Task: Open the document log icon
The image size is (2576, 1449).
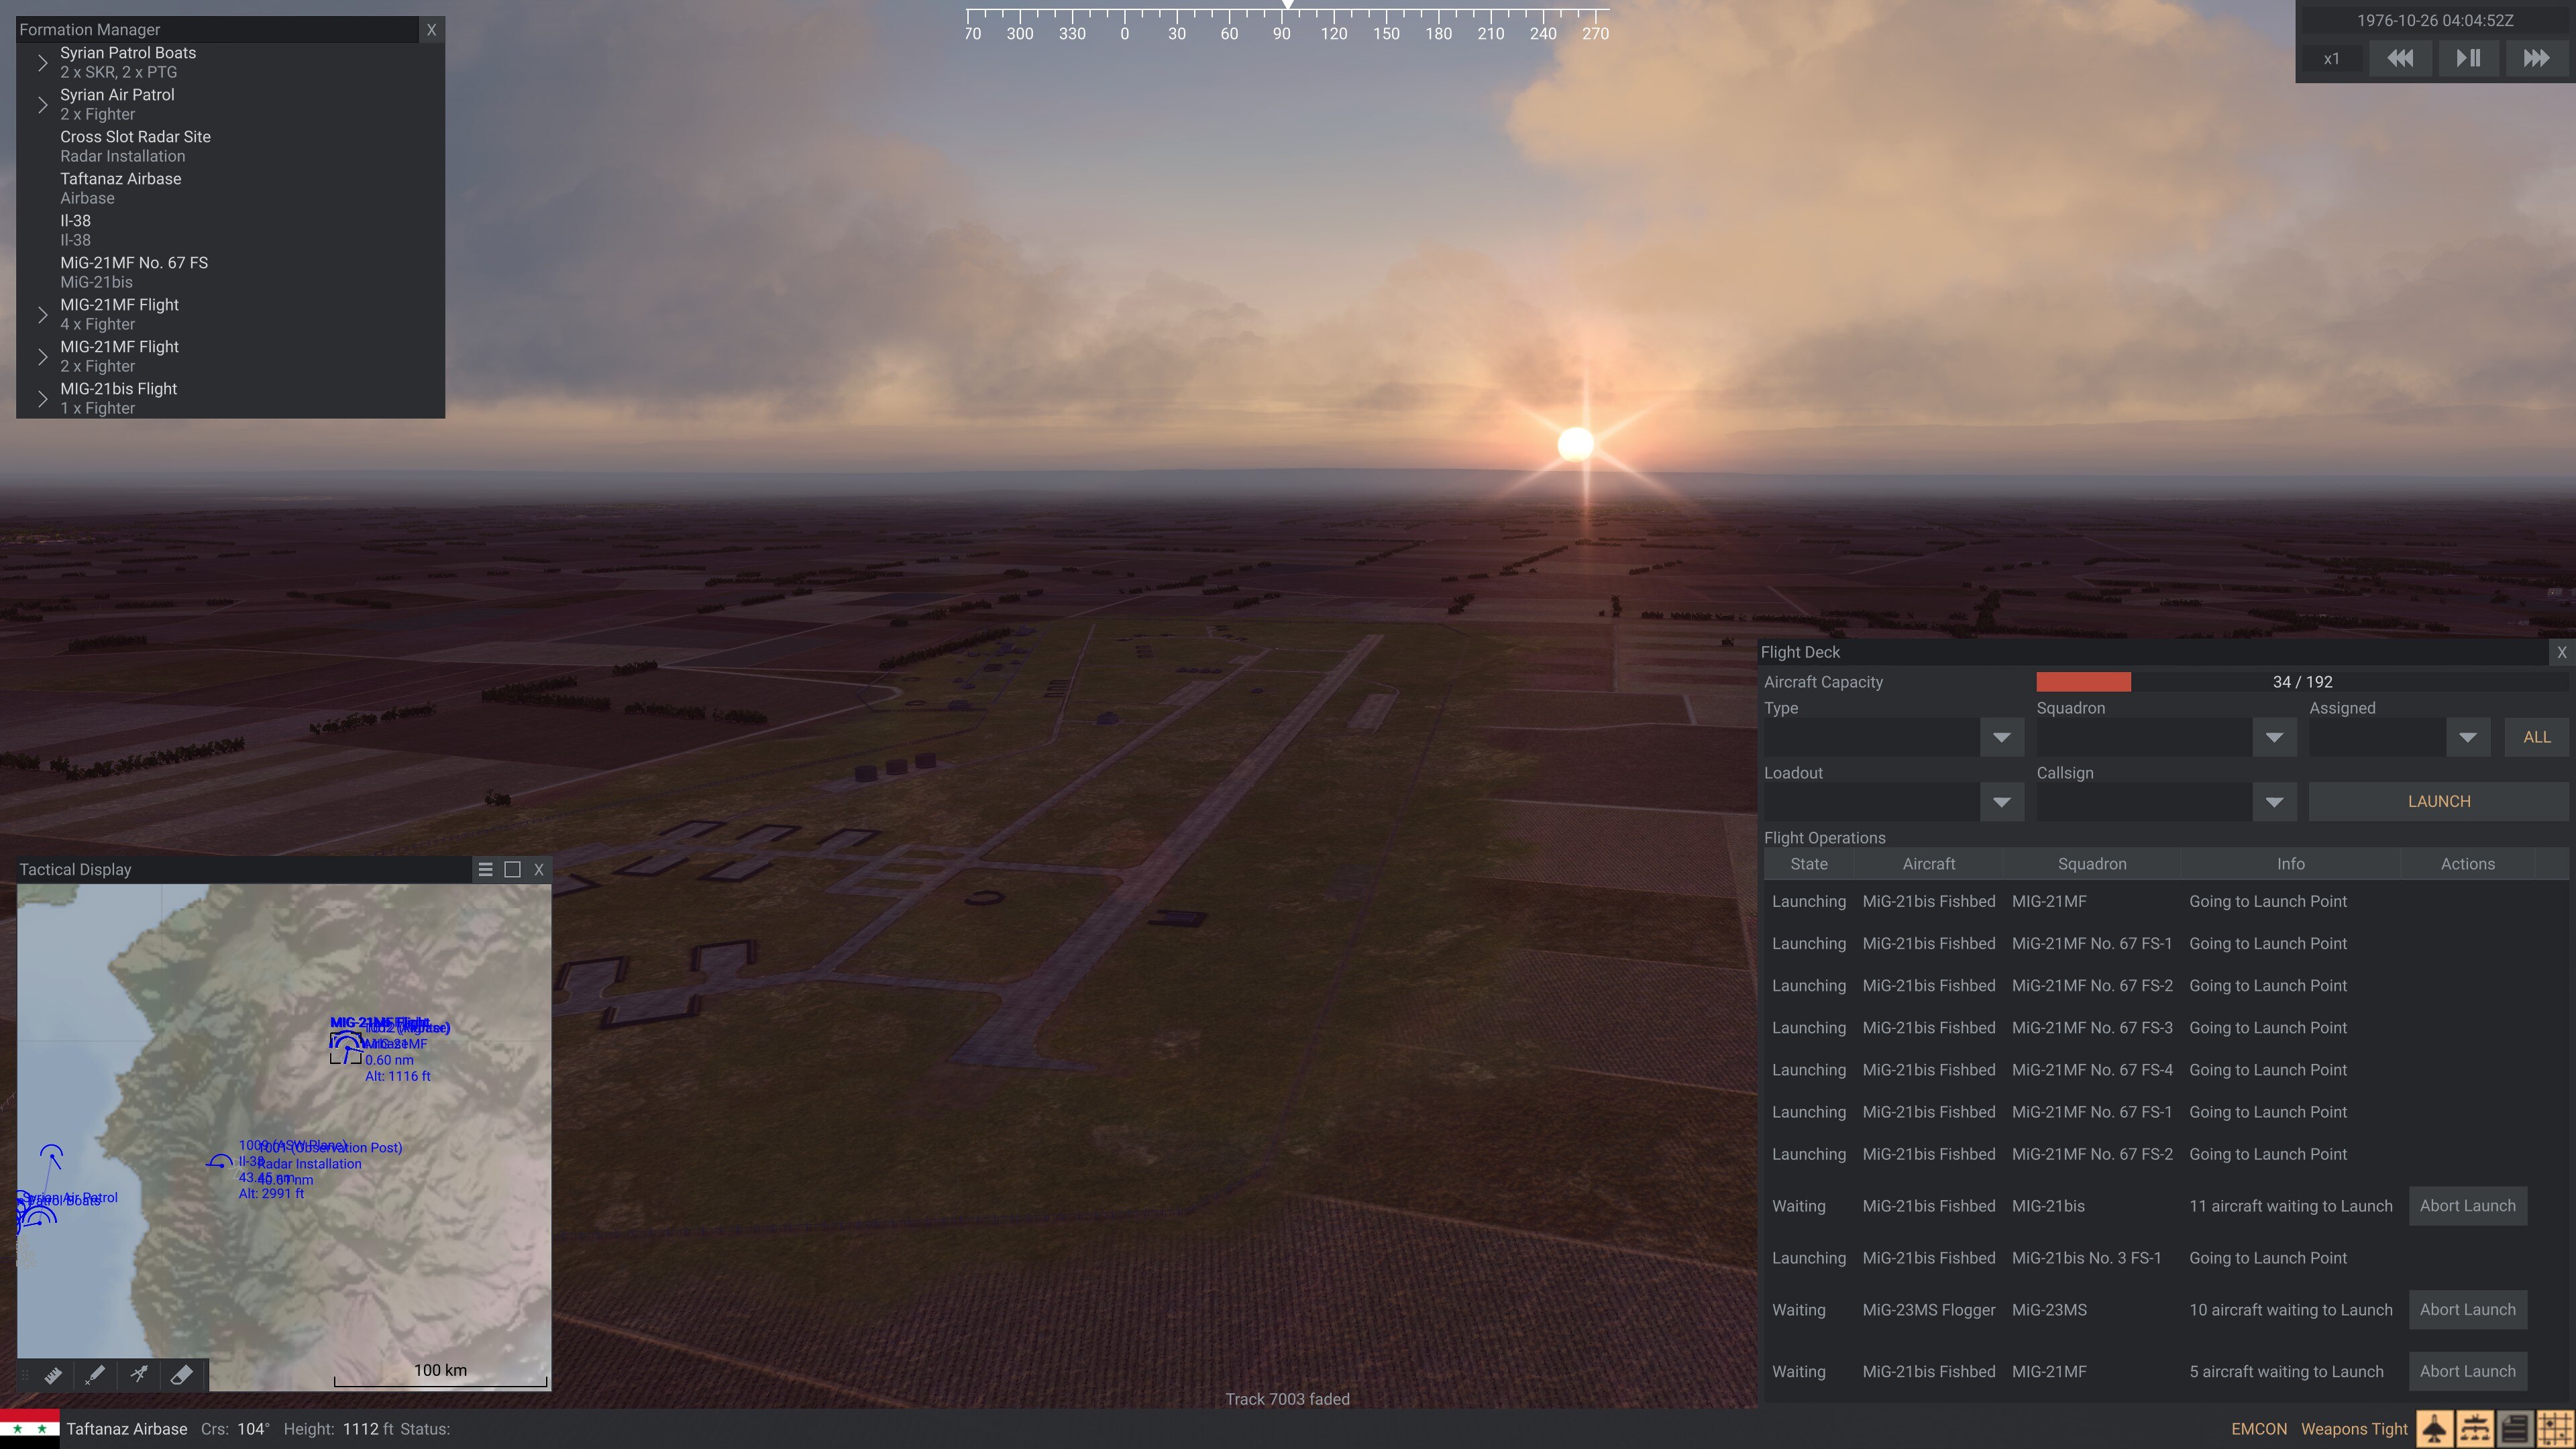Action: pyautogui.click(x=2514, y=1429)
